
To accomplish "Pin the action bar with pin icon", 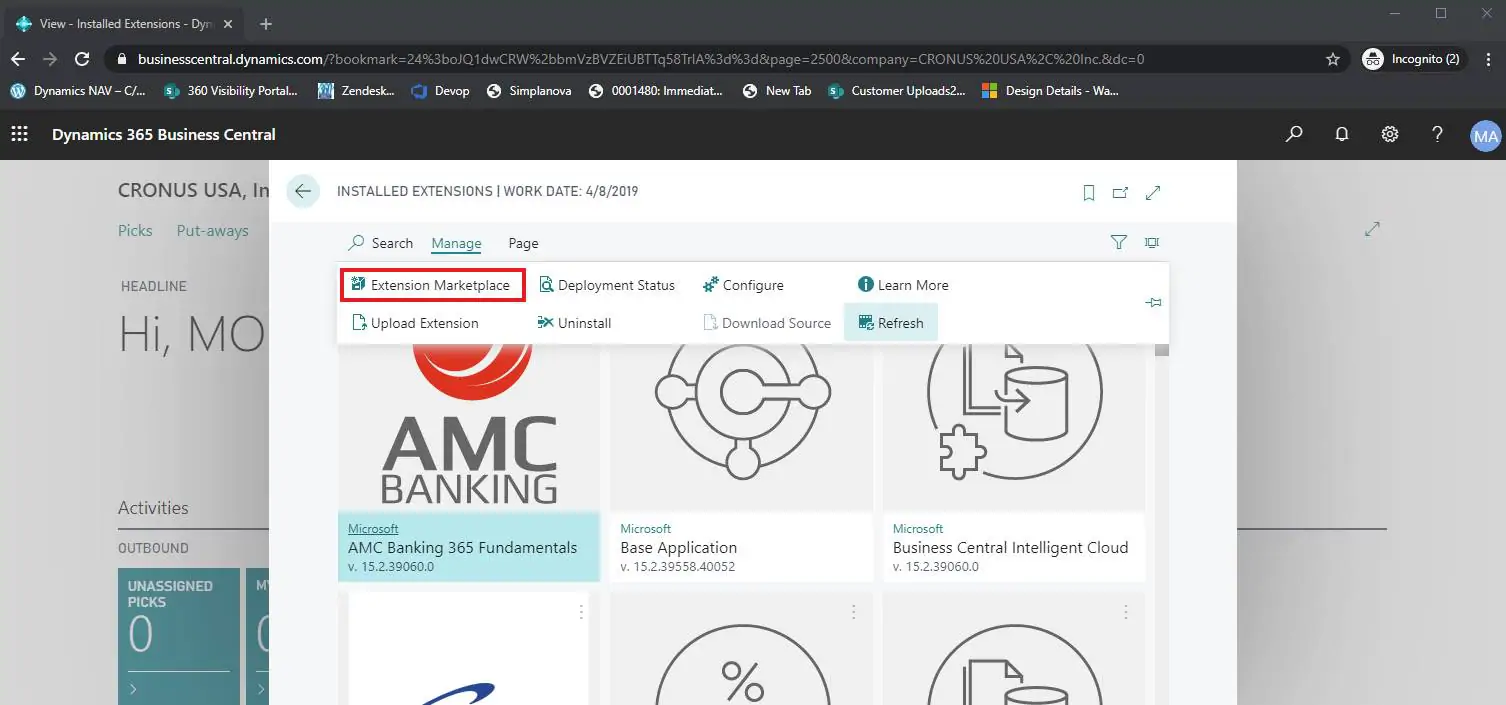I will 1153,302.
